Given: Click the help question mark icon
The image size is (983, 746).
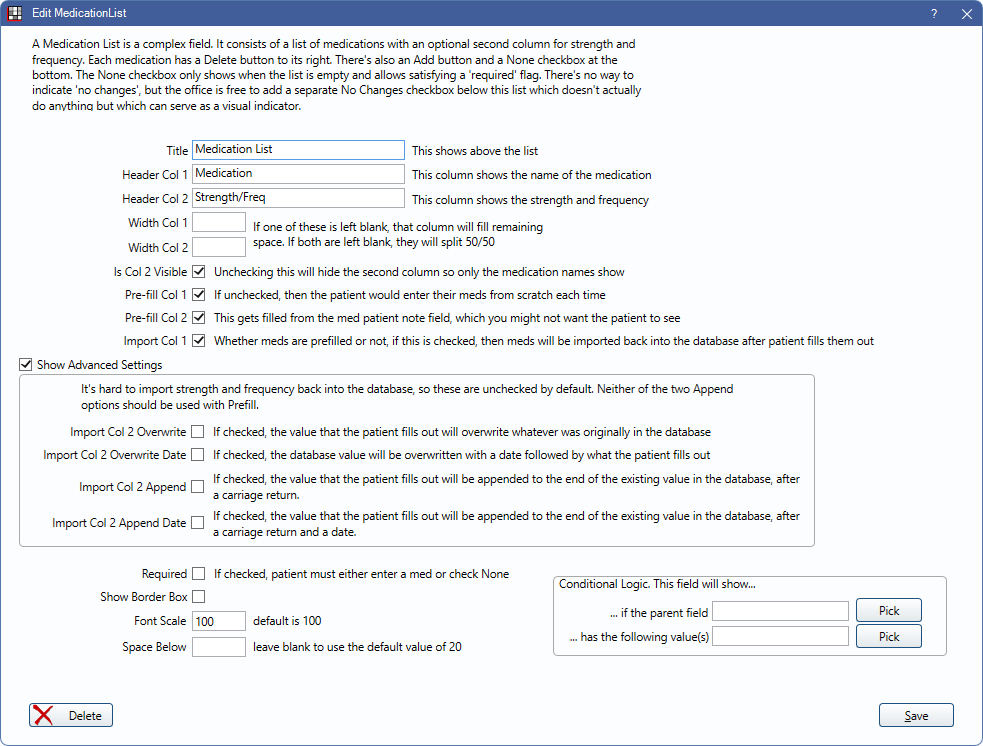Looking at the screenshot, I should tap(934, 14).
